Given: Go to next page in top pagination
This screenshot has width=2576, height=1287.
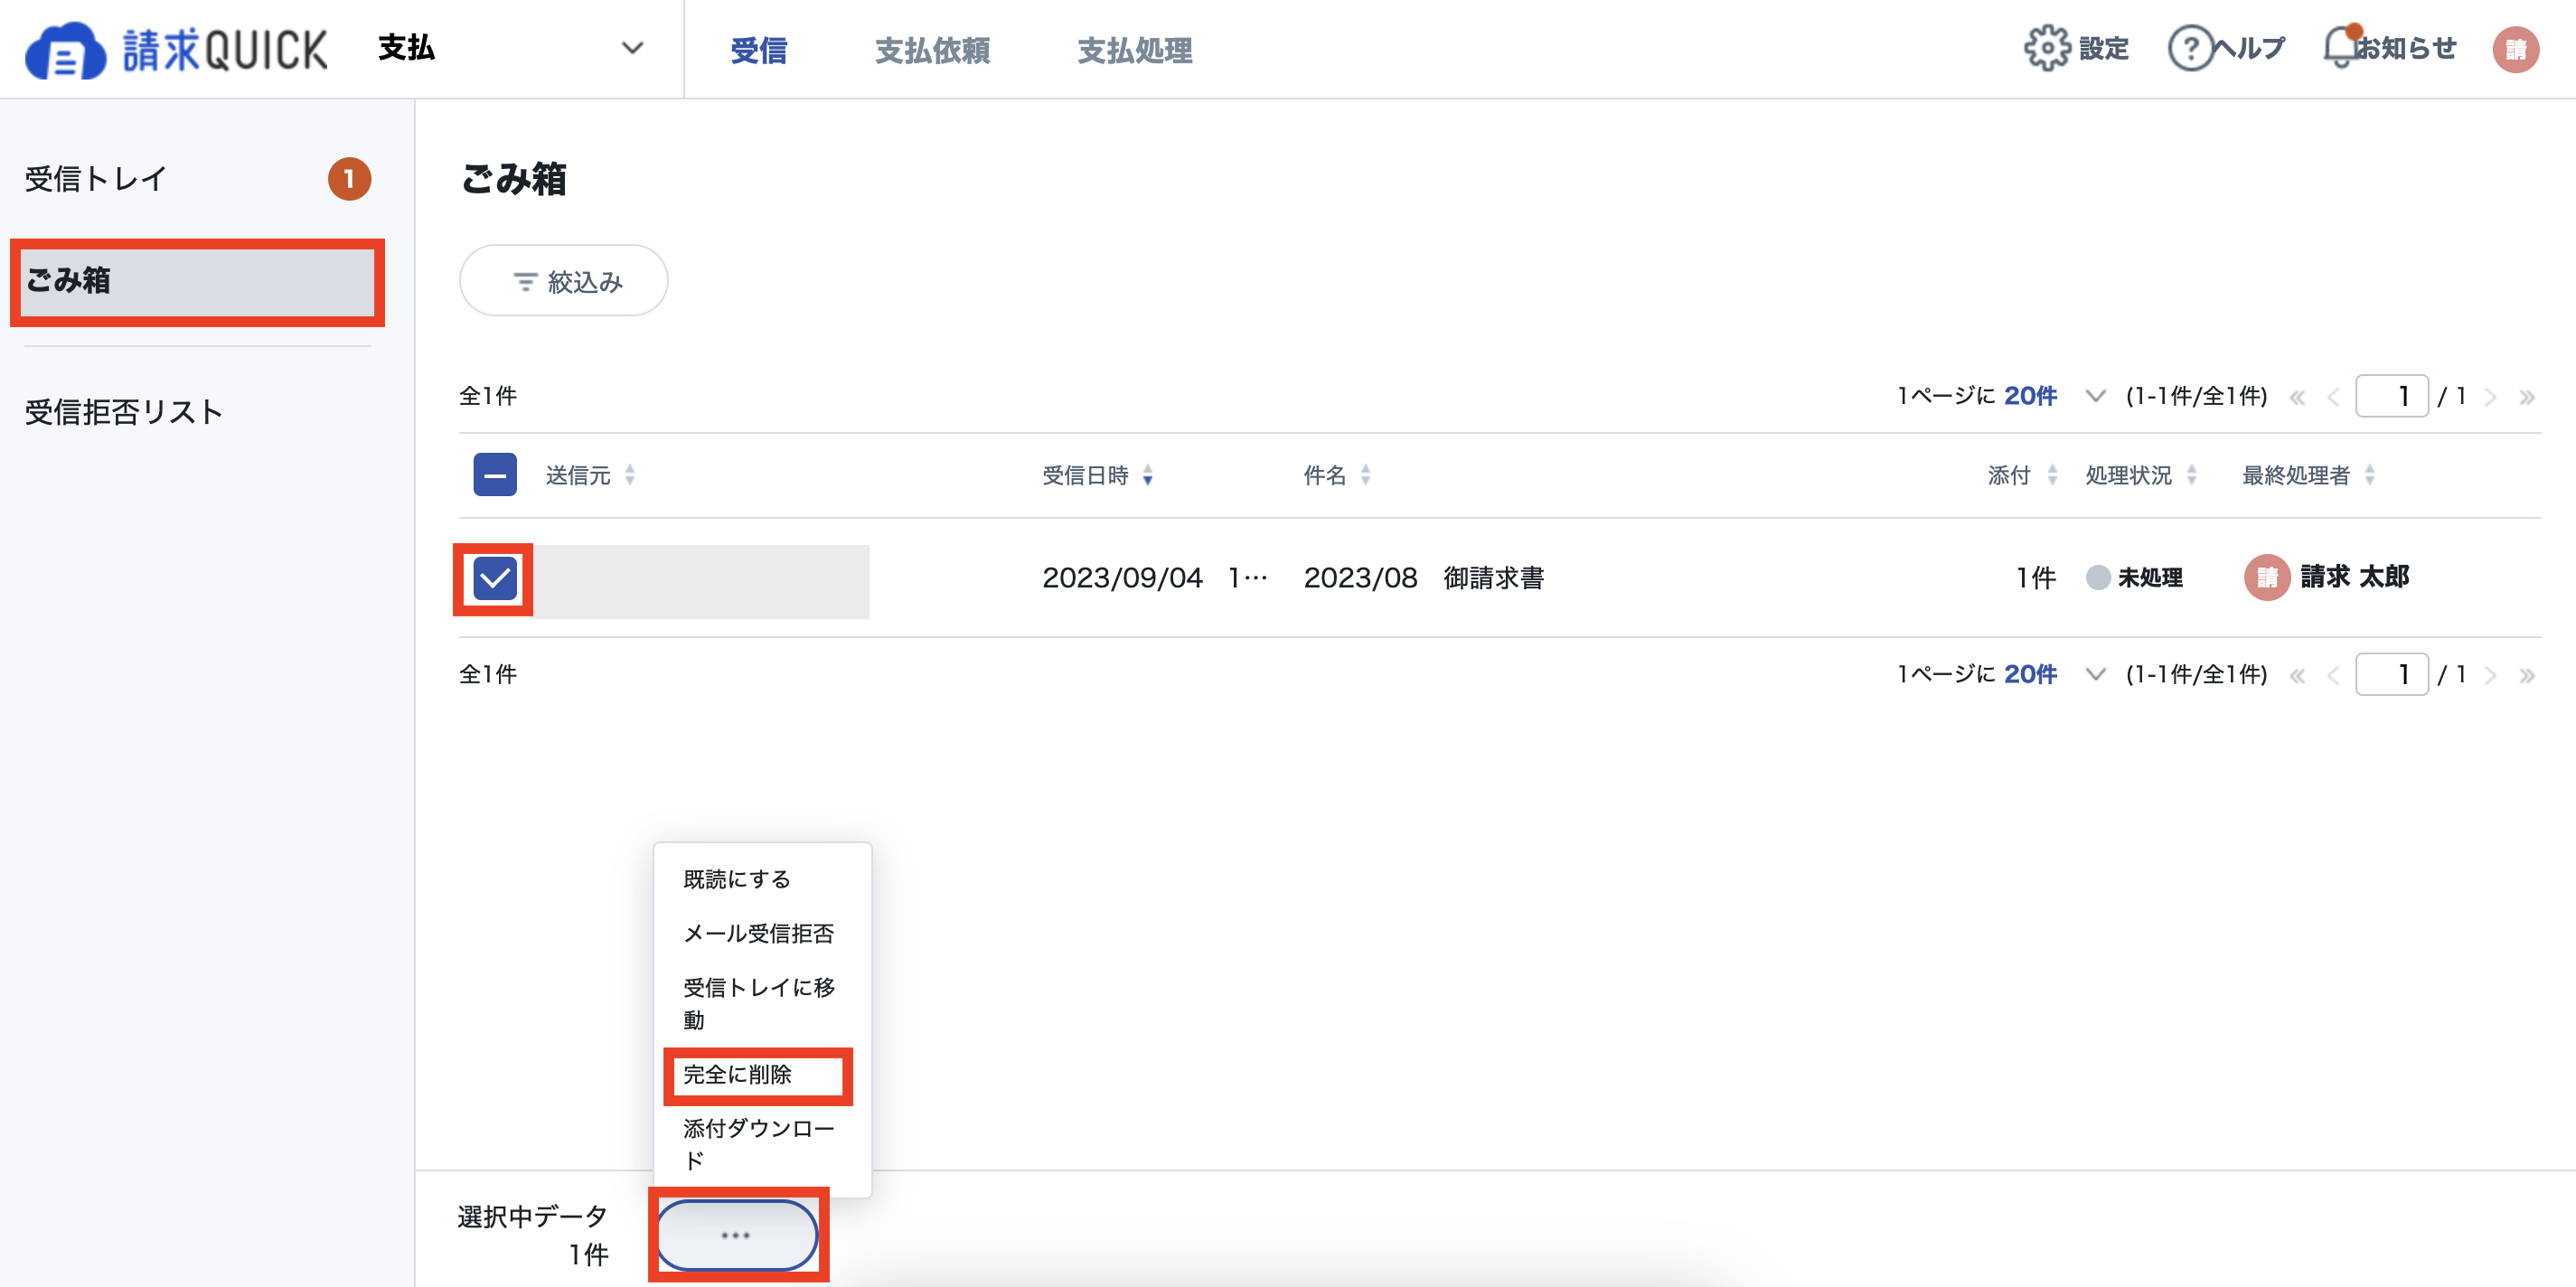Looking at the screenshot, I should pos(2490,397).
